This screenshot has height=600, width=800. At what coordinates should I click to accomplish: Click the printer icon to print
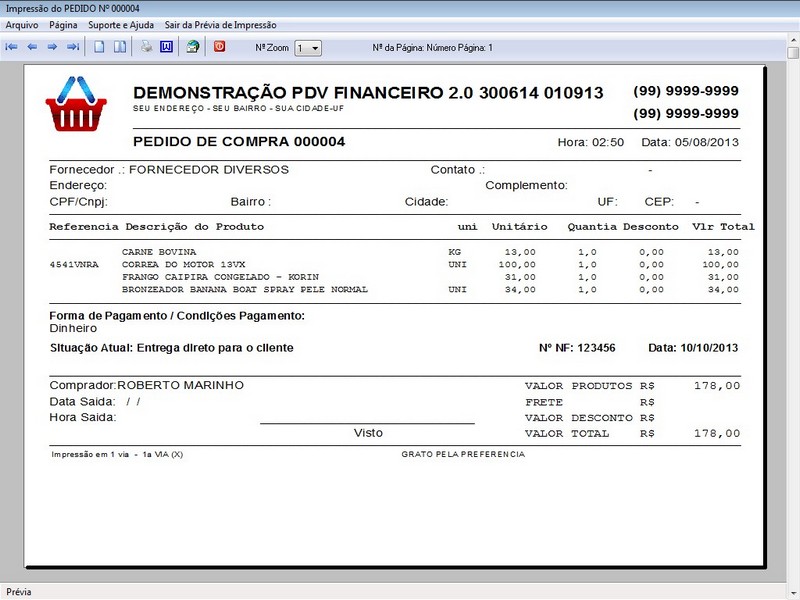146,47
